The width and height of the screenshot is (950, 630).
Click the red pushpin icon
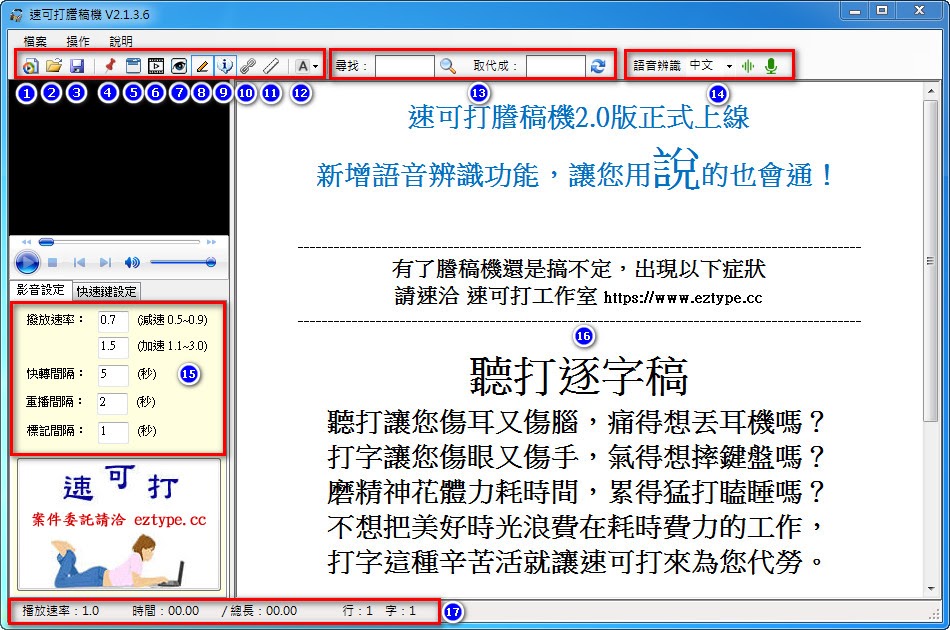point(110,65)
